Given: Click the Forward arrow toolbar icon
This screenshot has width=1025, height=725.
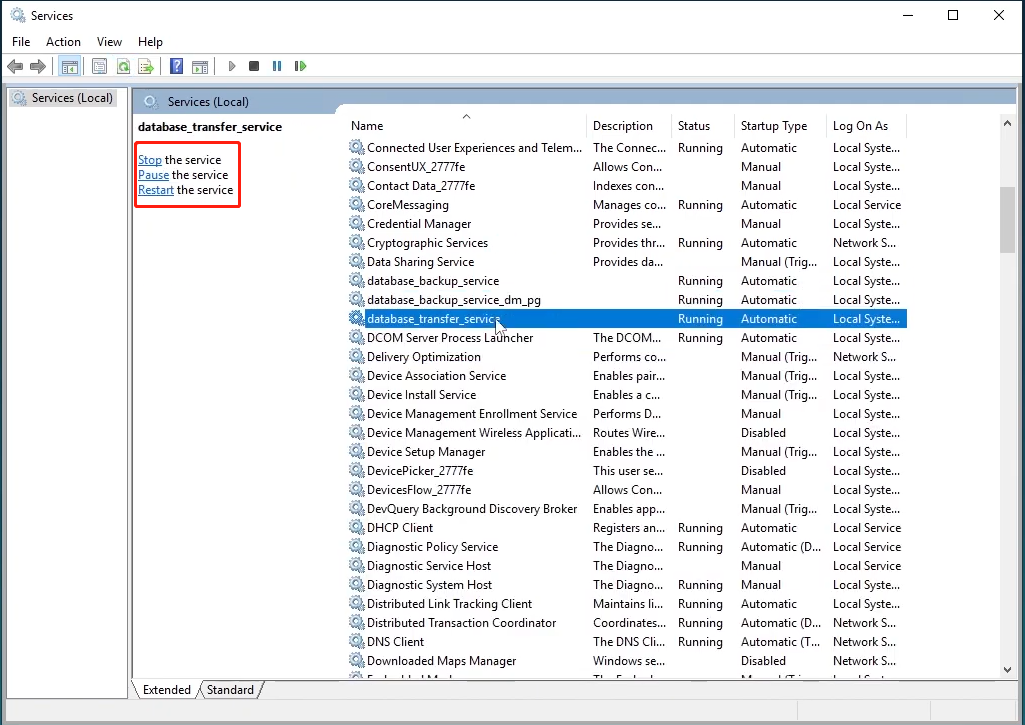Looking at the screenshot, I should pos(38,66).
